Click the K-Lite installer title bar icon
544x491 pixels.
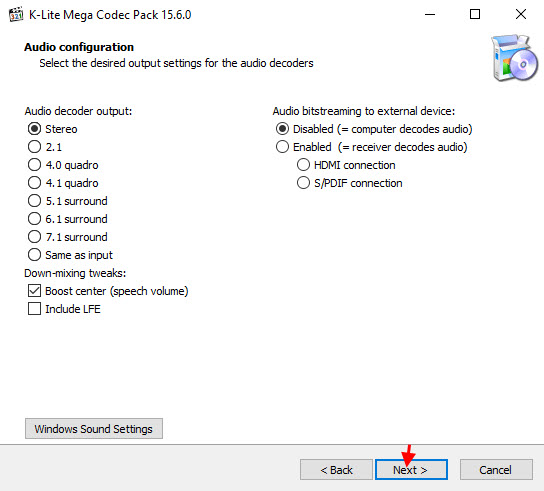click(x=16, y=14)
